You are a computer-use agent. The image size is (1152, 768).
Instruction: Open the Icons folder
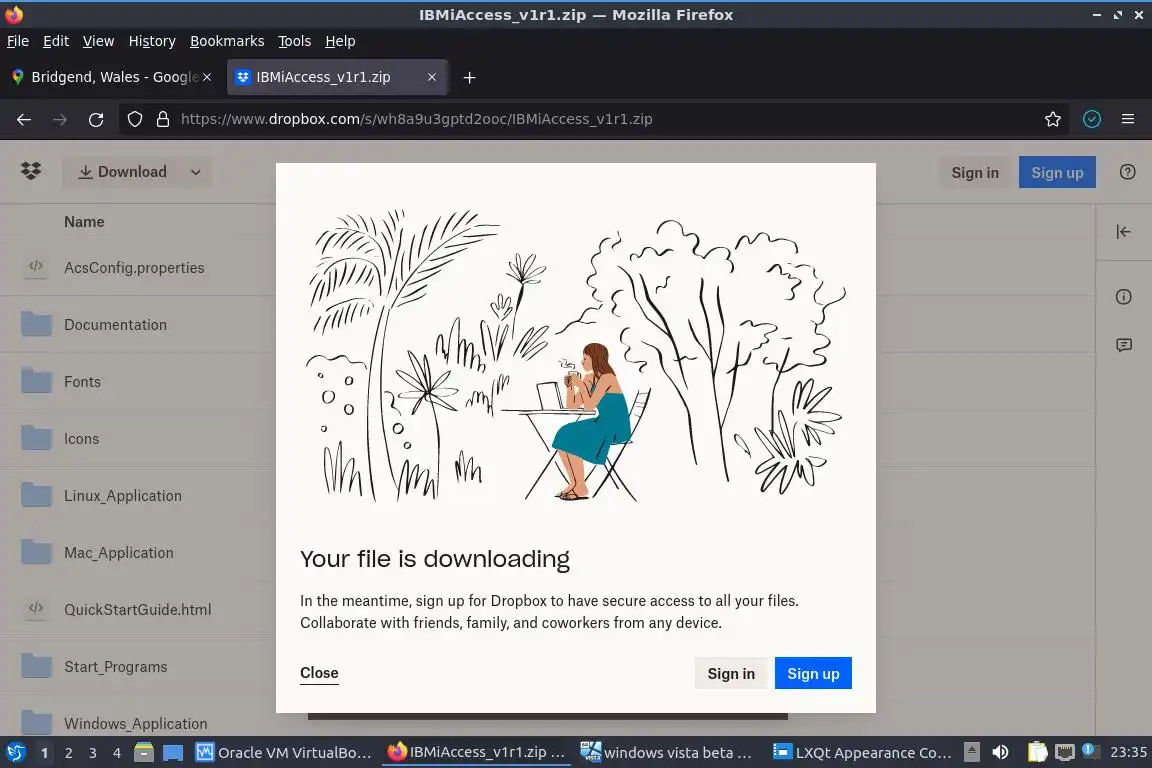82,439
